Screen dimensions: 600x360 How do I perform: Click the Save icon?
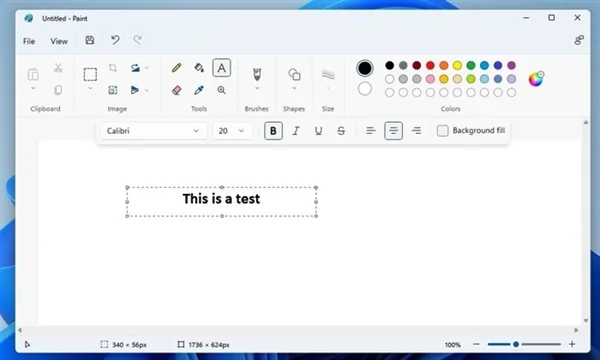pyautogui.click(x=90, y=40)
